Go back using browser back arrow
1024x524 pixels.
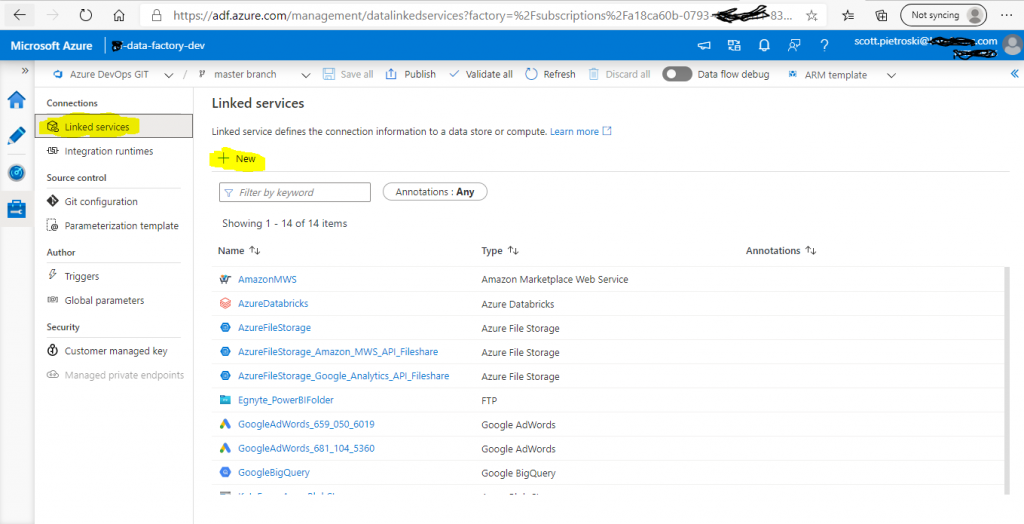pyautogui.click(x=20, y=14)
